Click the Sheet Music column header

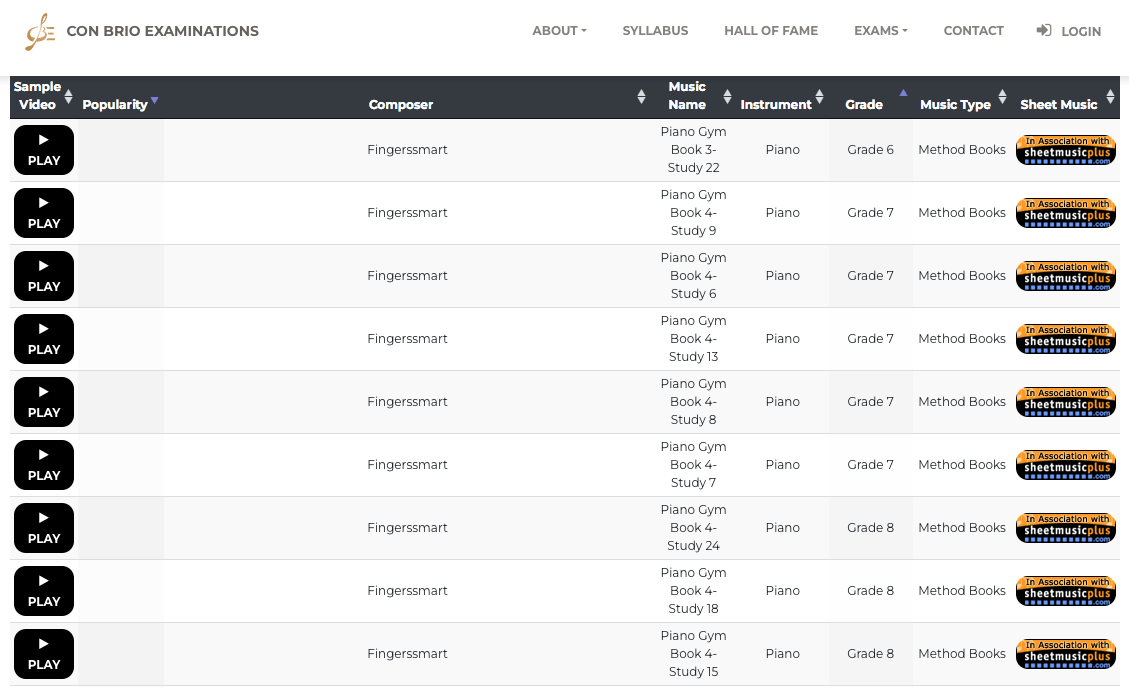click(1058, 104)
